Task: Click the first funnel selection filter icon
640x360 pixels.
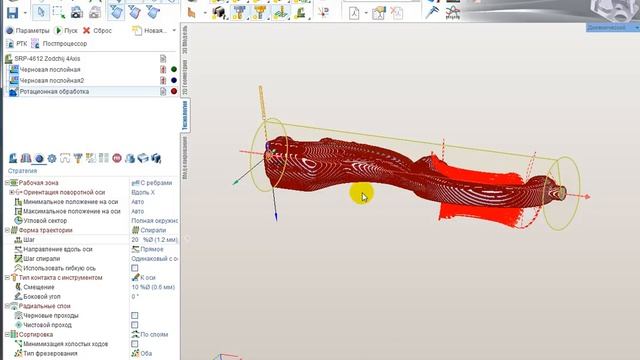Action: click(x=116, y=12)
